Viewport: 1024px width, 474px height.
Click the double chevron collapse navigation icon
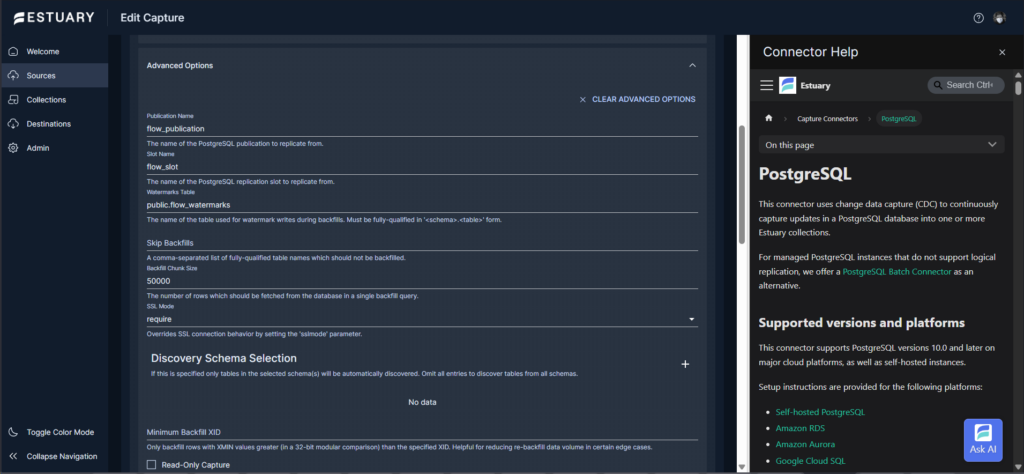pyautogui.click(x=13, y=456)
